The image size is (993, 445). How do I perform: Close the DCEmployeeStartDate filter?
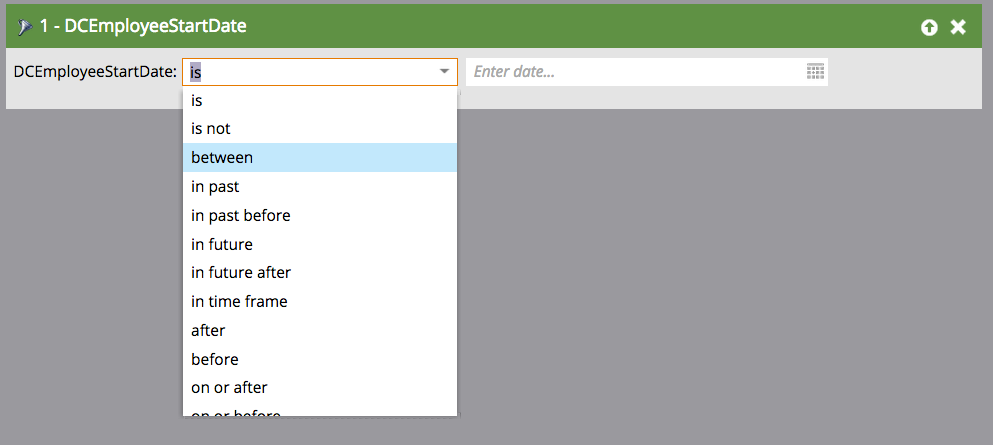click(958, 27)
